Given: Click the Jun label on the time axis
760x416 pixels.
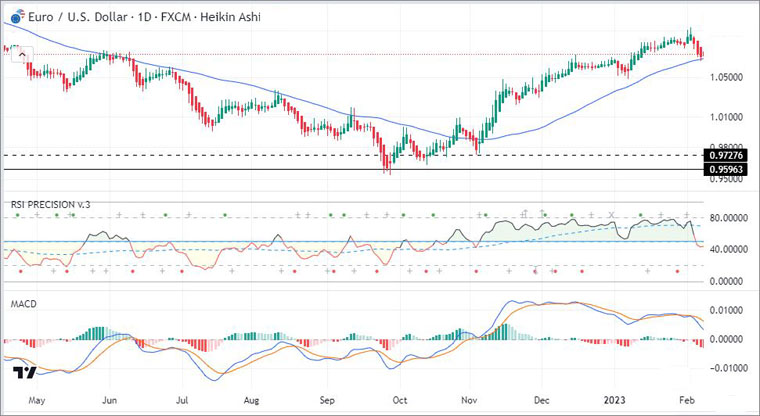Looking at the screenshot, I should point(110,400).
